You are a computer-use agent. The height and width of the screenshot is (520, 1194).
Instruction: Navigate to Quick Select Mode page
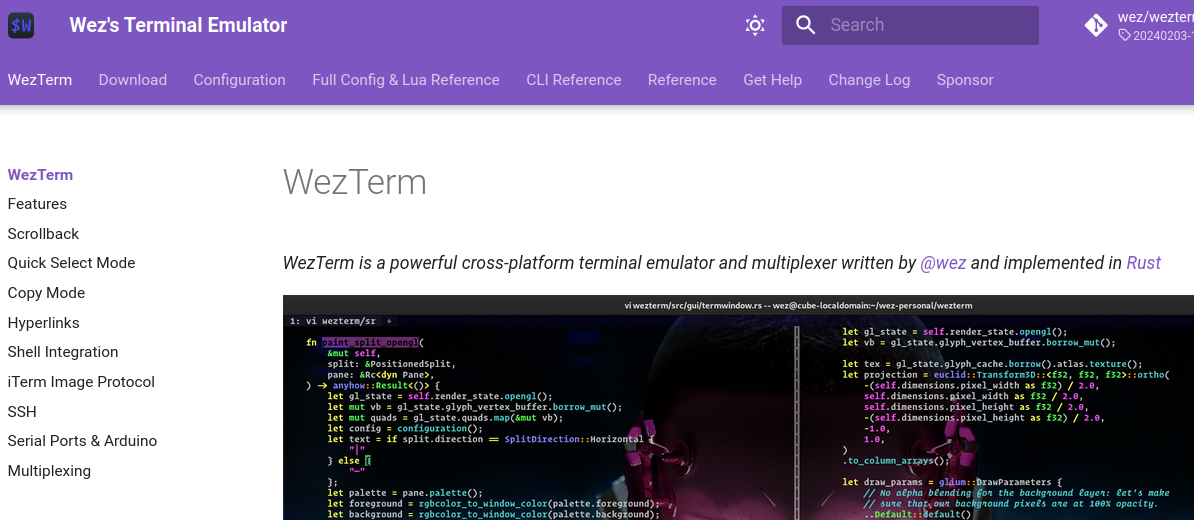click(x=71, y=263)
